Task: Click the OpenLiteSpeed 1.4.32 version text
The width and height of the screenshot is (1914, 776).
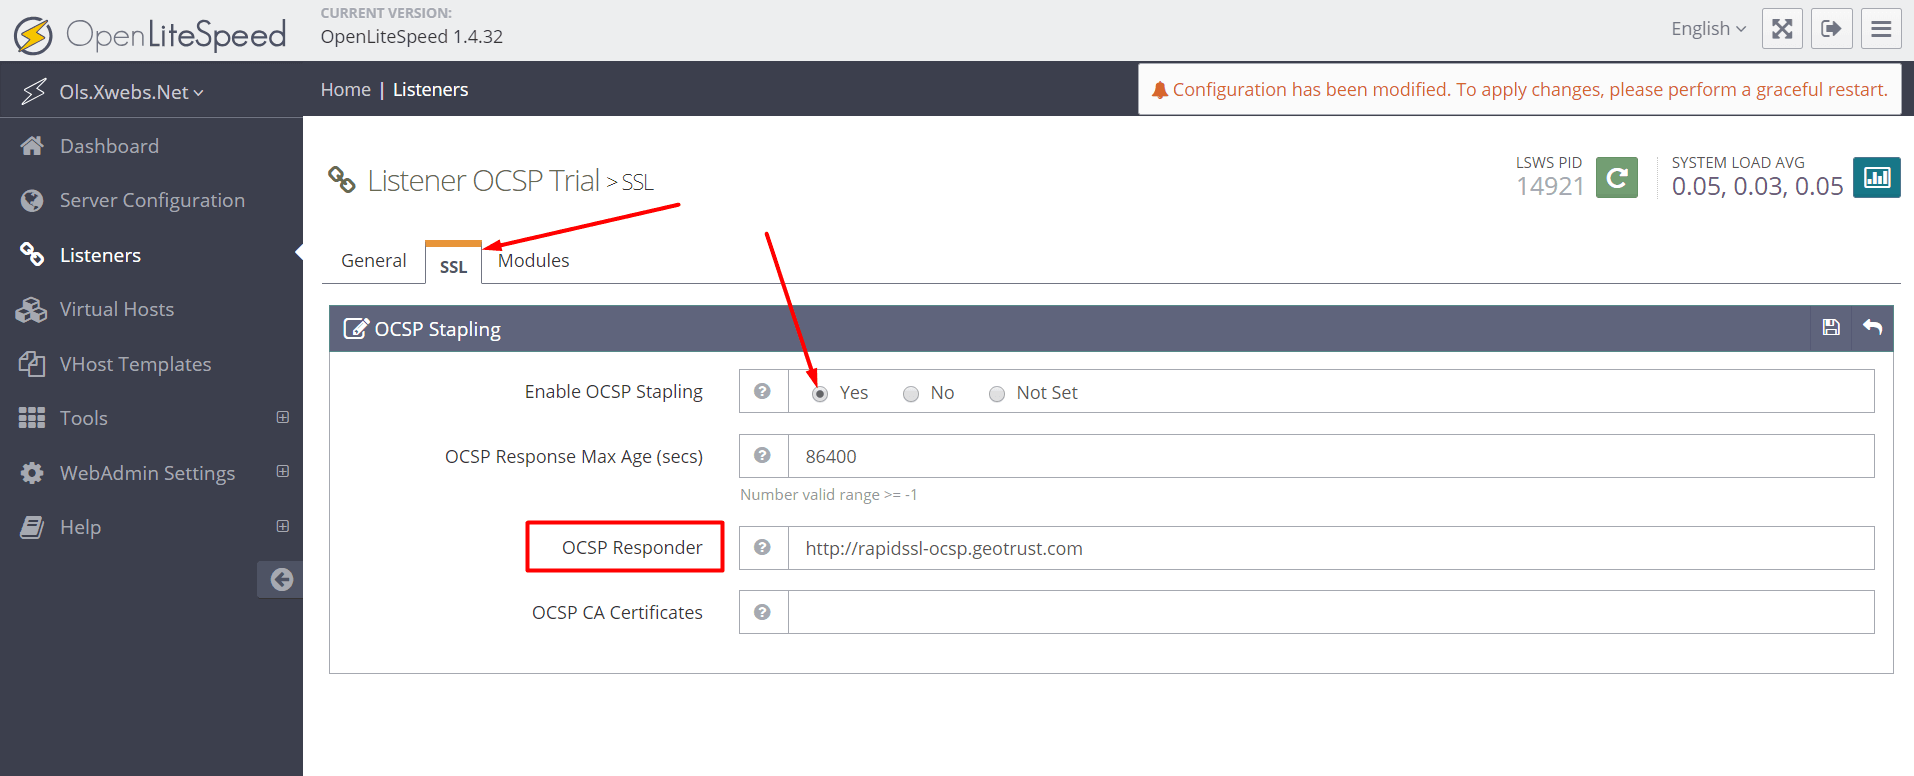Action: tap(412, 37)
